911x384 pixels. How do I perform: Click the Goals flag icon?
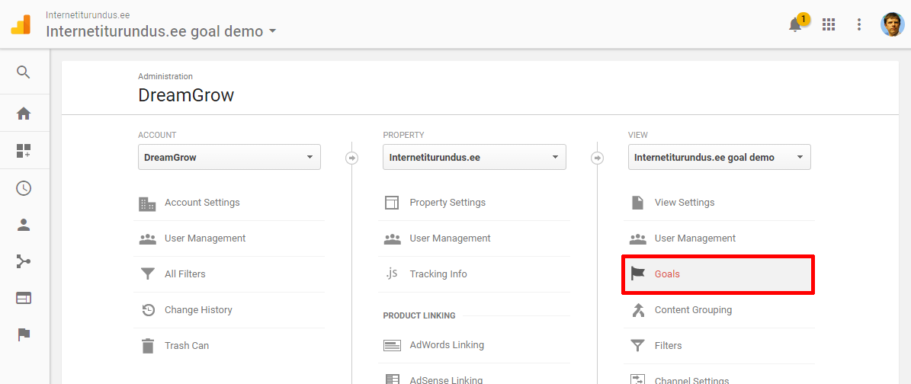(x=638, y=274)
